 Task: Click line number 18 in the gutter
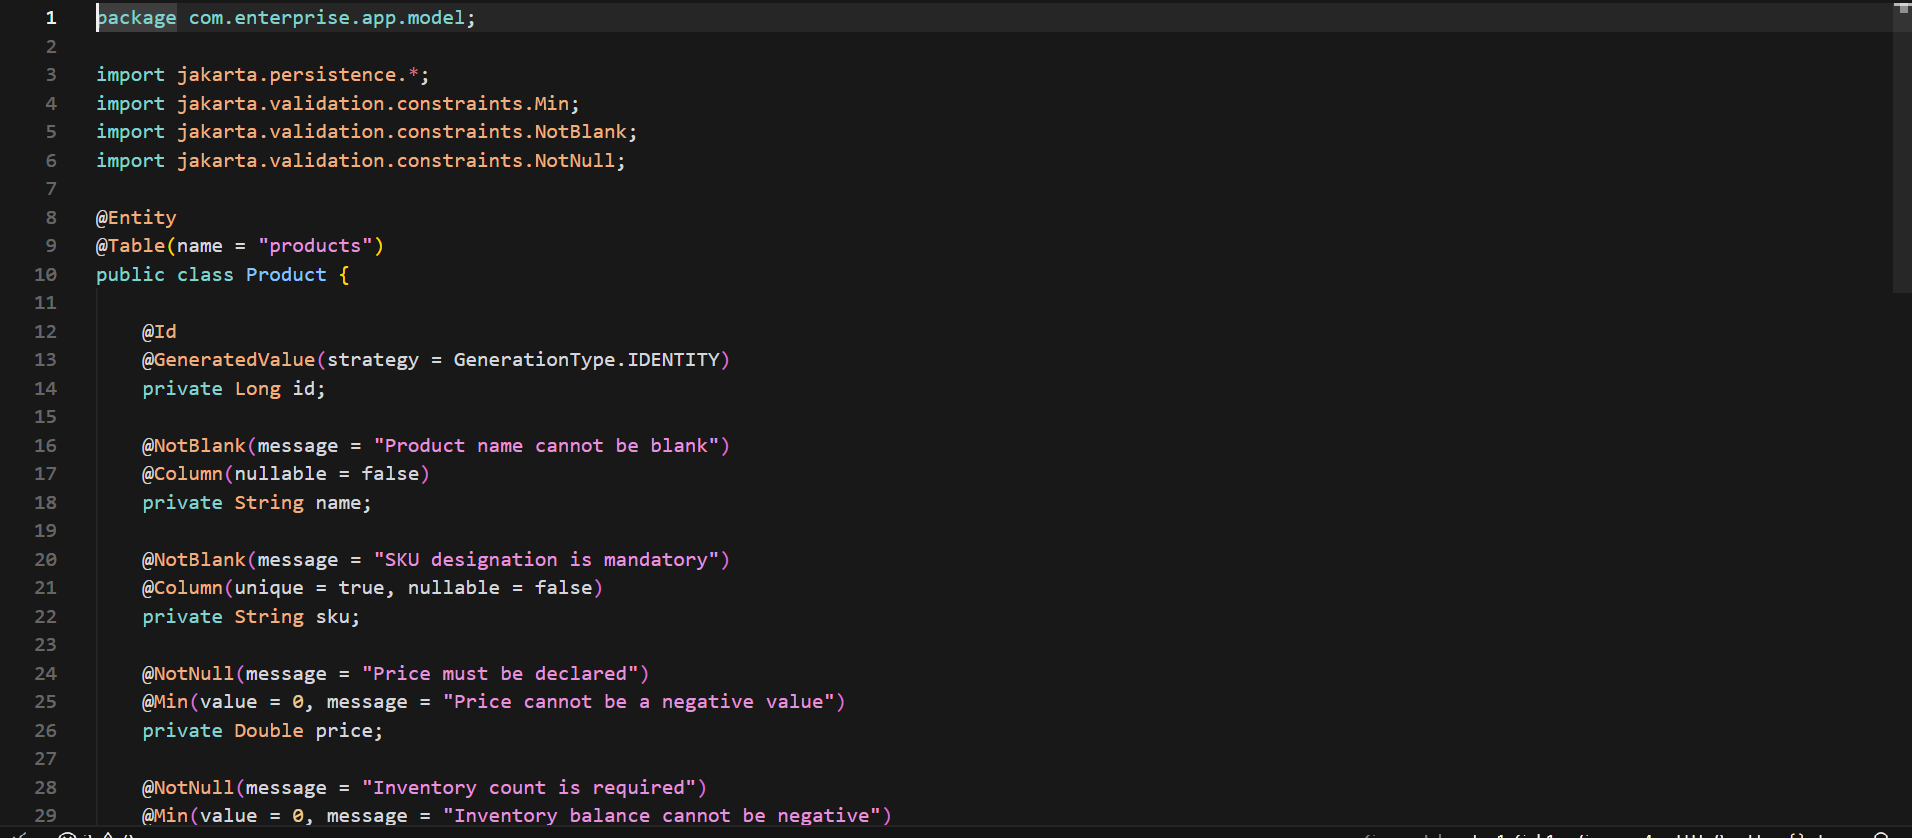pyautogui.click(x=46, y=503)
